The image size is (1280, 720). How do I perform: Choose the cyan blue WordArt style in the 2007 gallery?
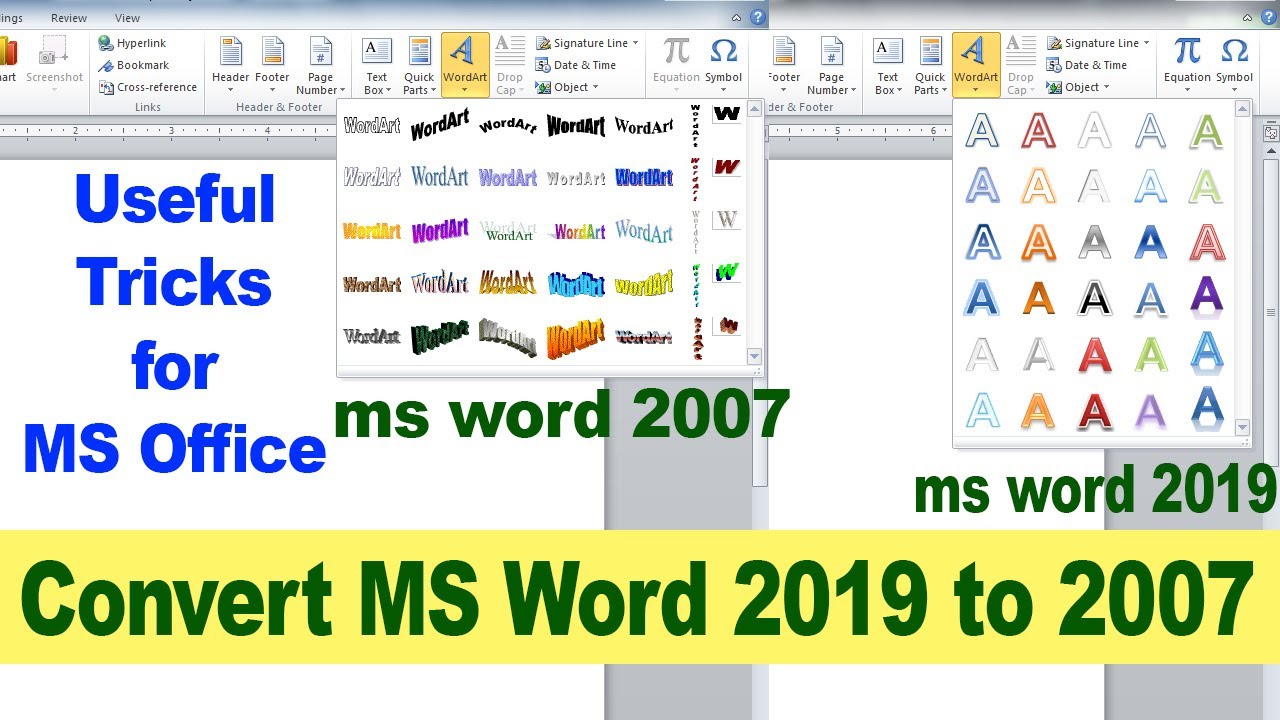(x=576, y=284)
